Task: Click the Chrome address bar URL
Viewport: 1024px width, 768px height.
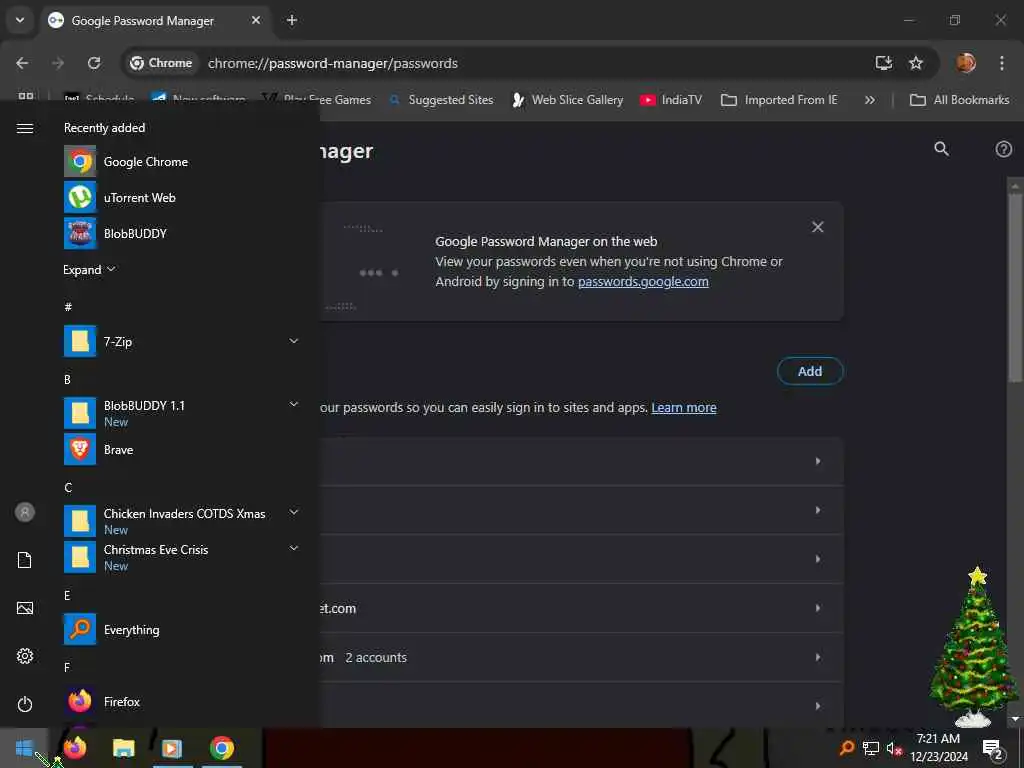Action: pos(332,63)
